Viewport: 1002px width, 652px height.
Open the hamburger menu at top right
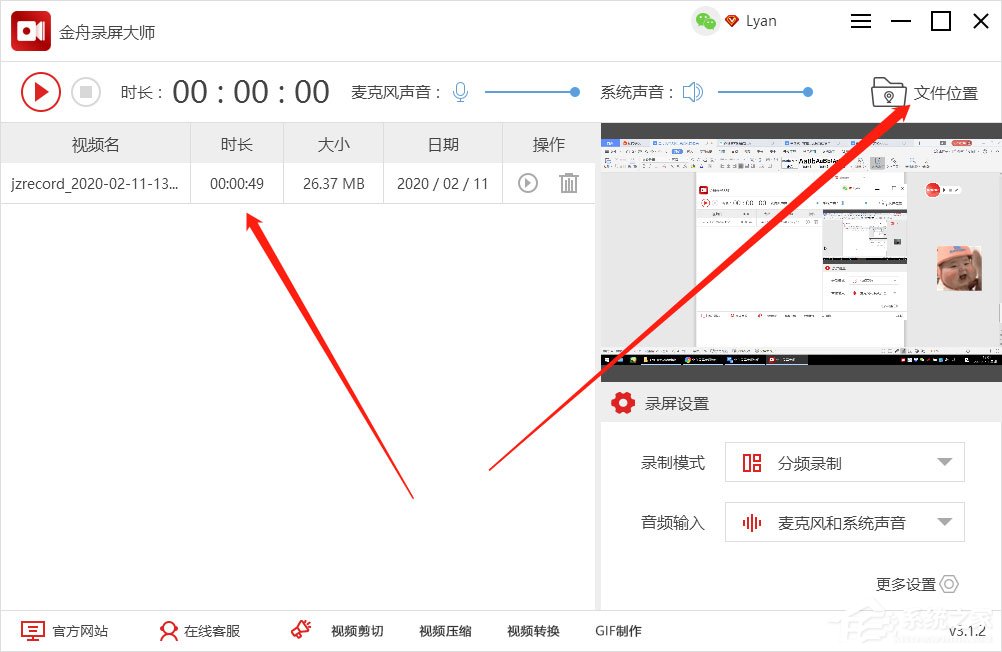(x=860, y=20)
